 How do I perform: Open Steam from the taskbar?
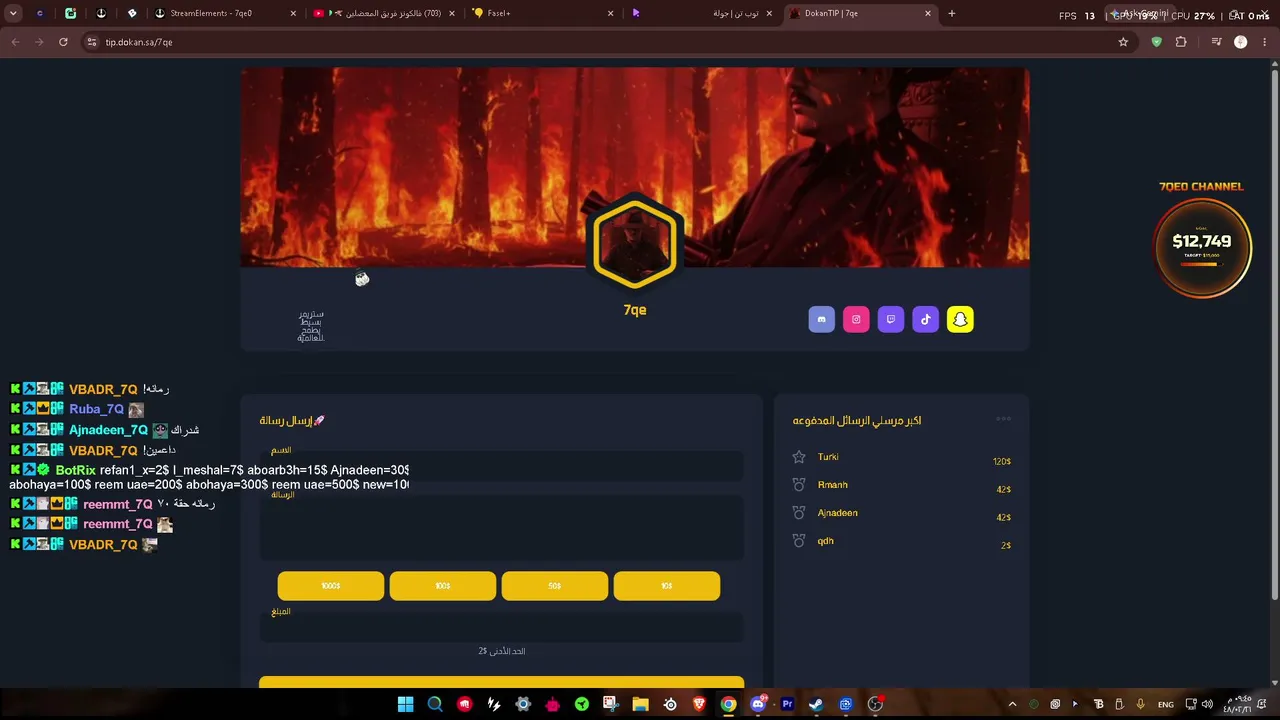pyautogui.click(x=816, y=704)
